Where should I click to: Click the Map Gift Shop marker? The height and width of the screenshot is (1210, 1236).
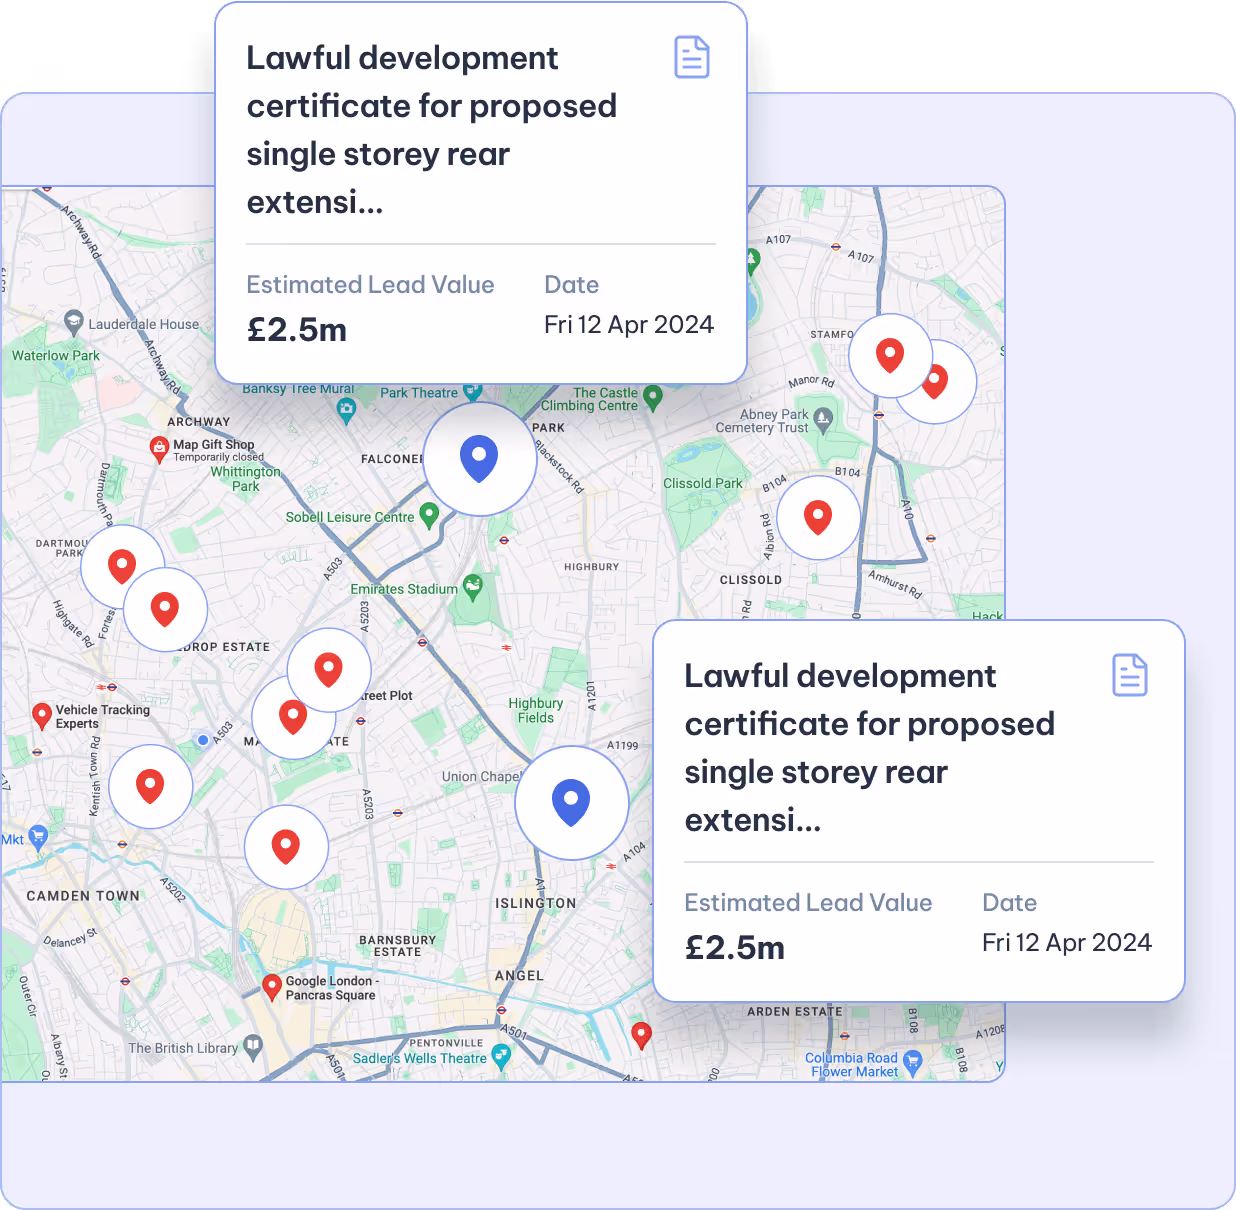159,450
